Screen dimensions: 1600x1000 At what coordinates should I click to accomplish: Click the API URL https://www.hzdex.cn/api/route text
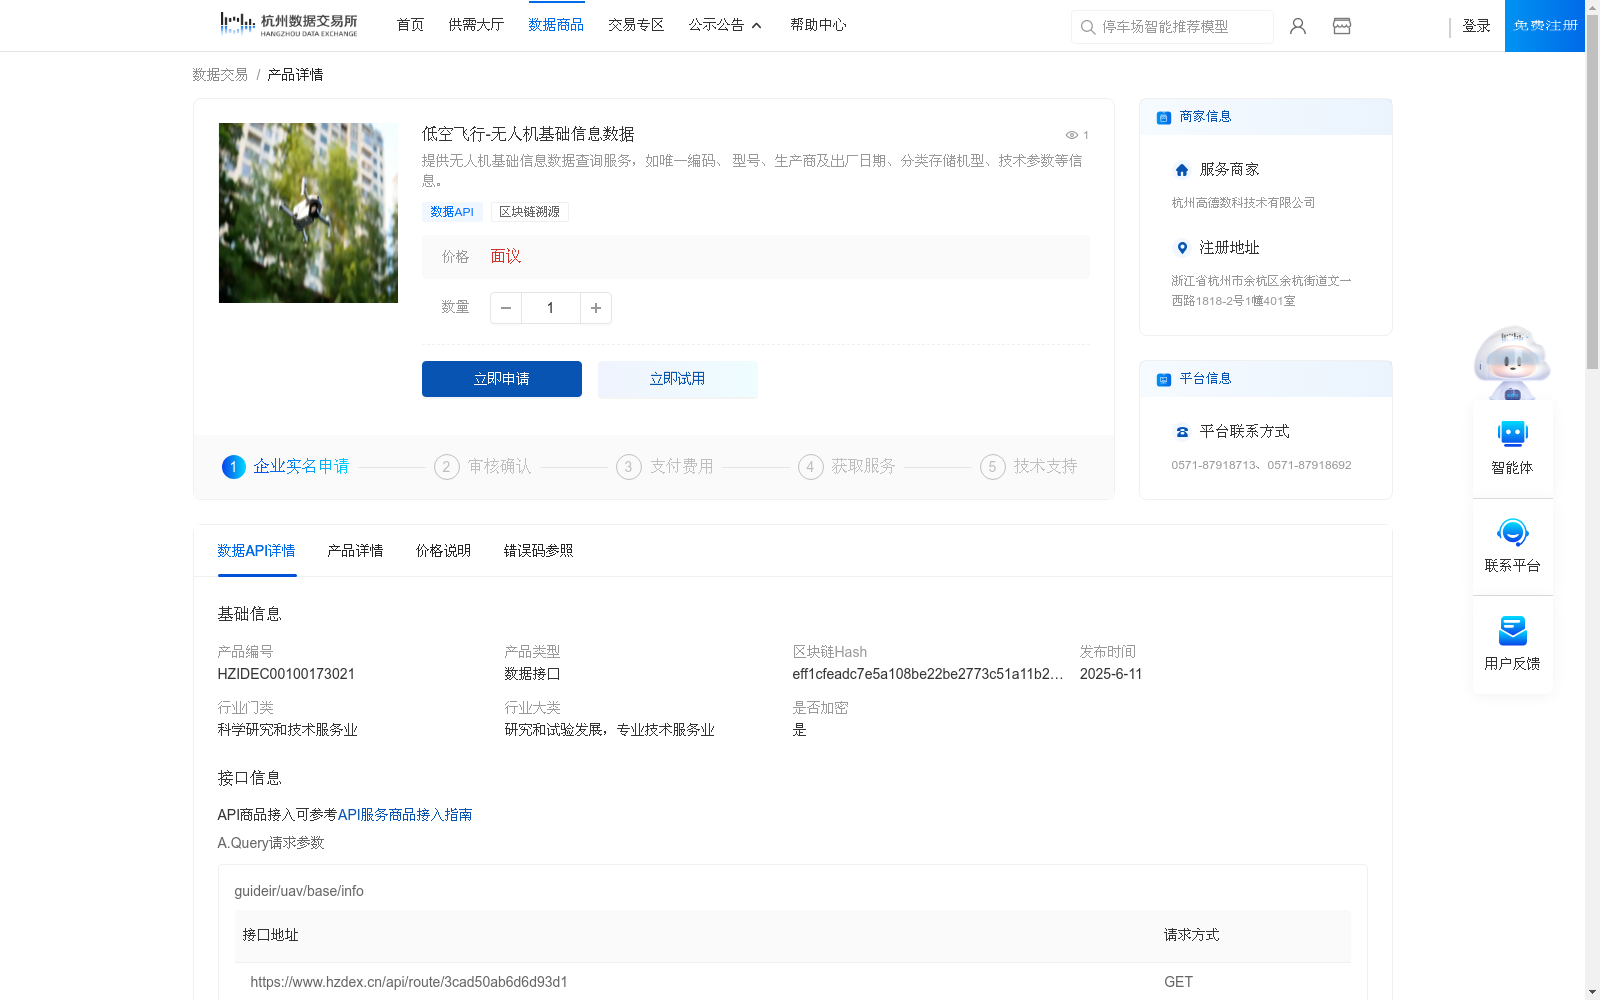(x=409, y=982)
